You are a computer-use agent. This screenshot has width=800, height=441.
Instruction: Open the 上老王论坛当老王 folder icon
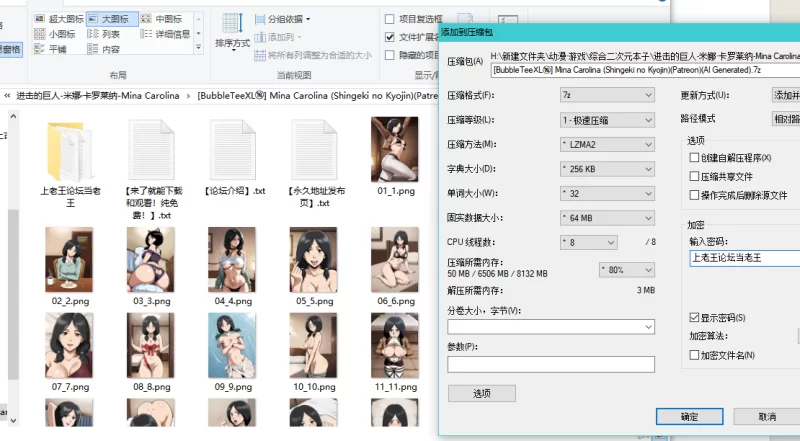click(70, 151)
